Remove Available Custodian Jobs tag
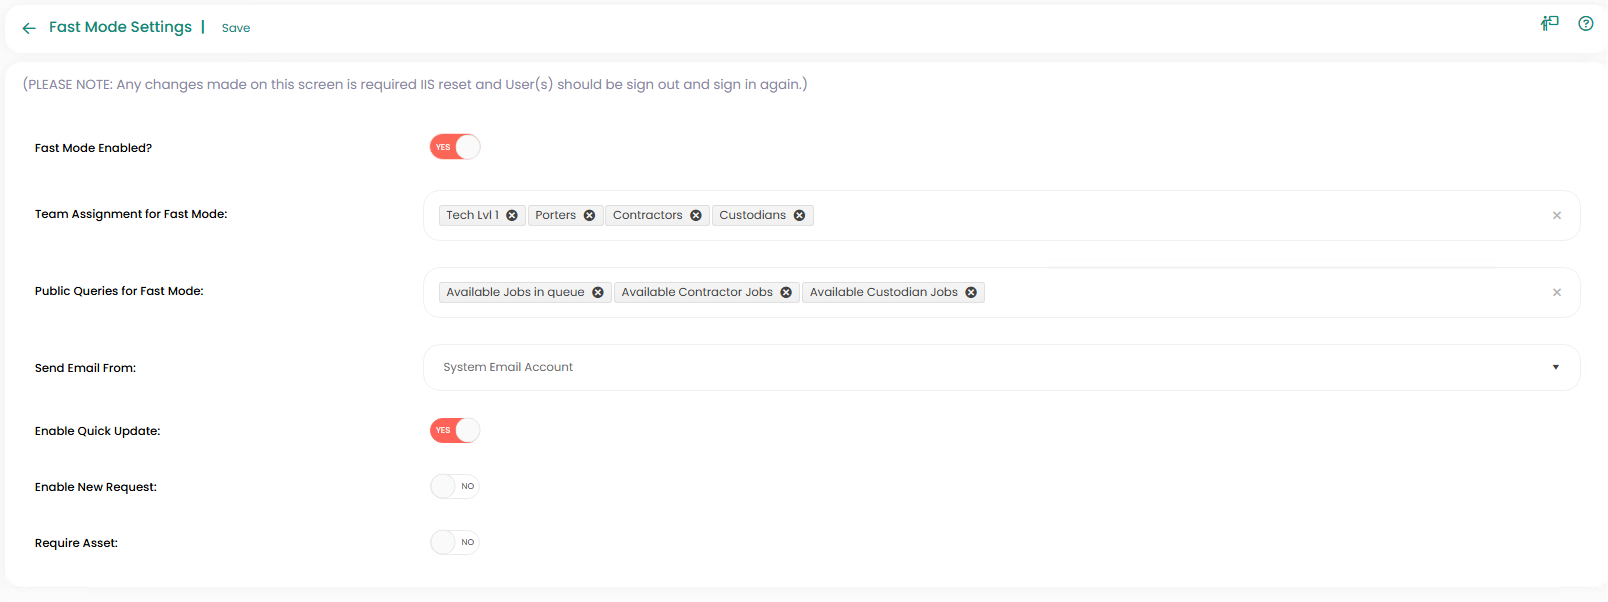Image resolution: width=1608 pixels, height=602 pixels. pyautogui.click(x=971, y=293)
